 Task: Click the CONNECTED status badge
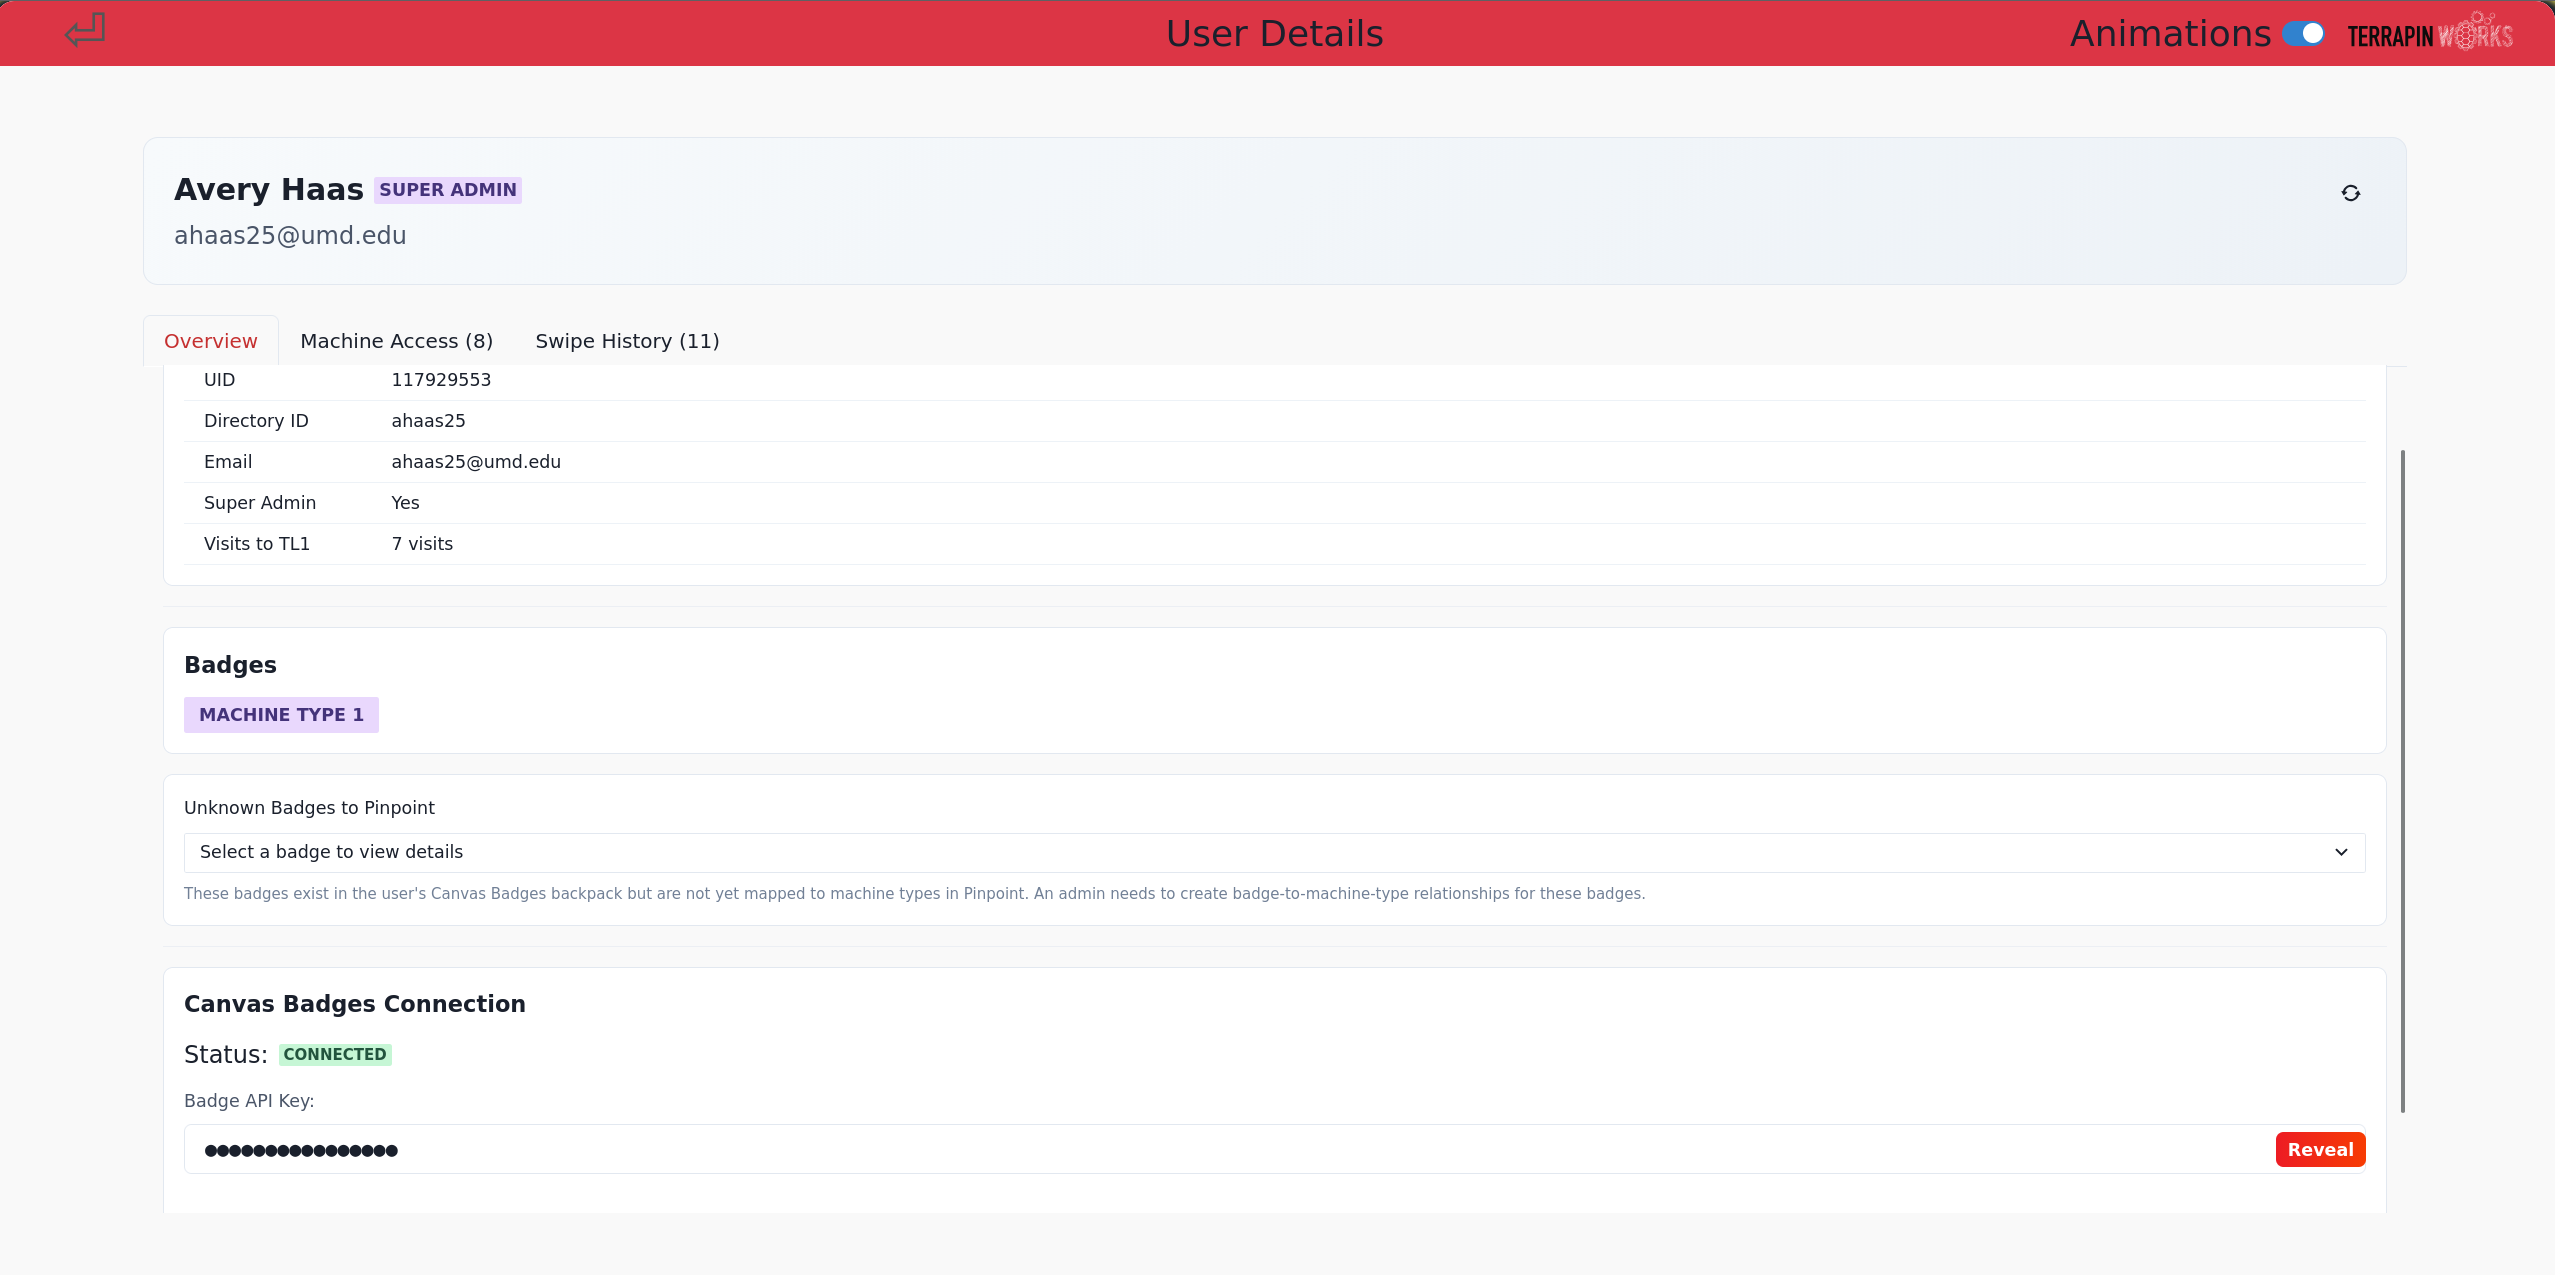tap(335, 1054)
